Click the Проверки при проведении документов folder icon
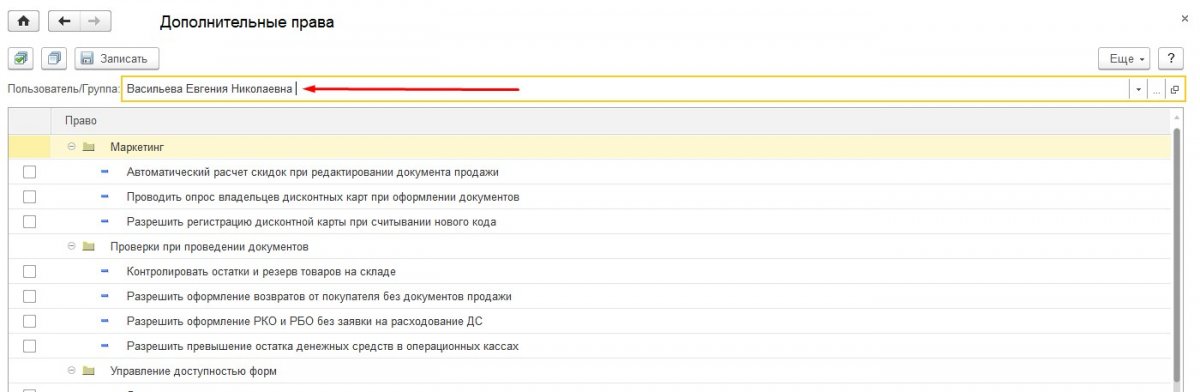Viewport: 1200px width, 392px height. click(89, 246)
